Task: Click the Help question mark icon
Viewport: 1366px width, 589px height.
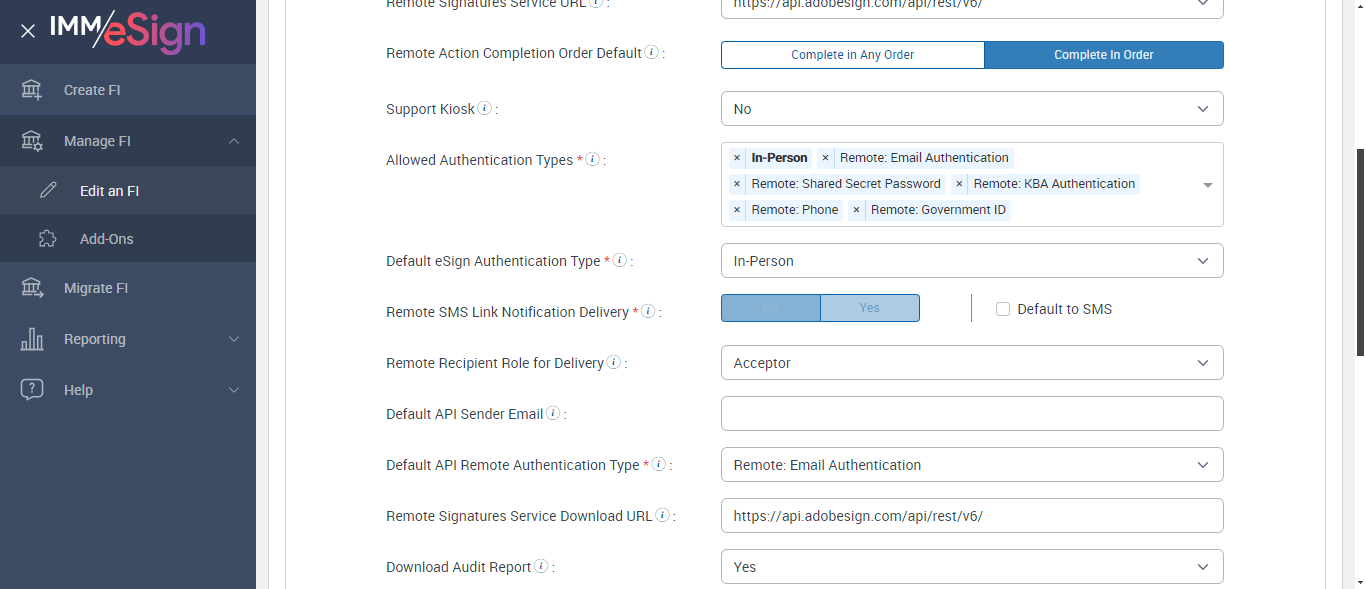Action: (x=32, y=390)
